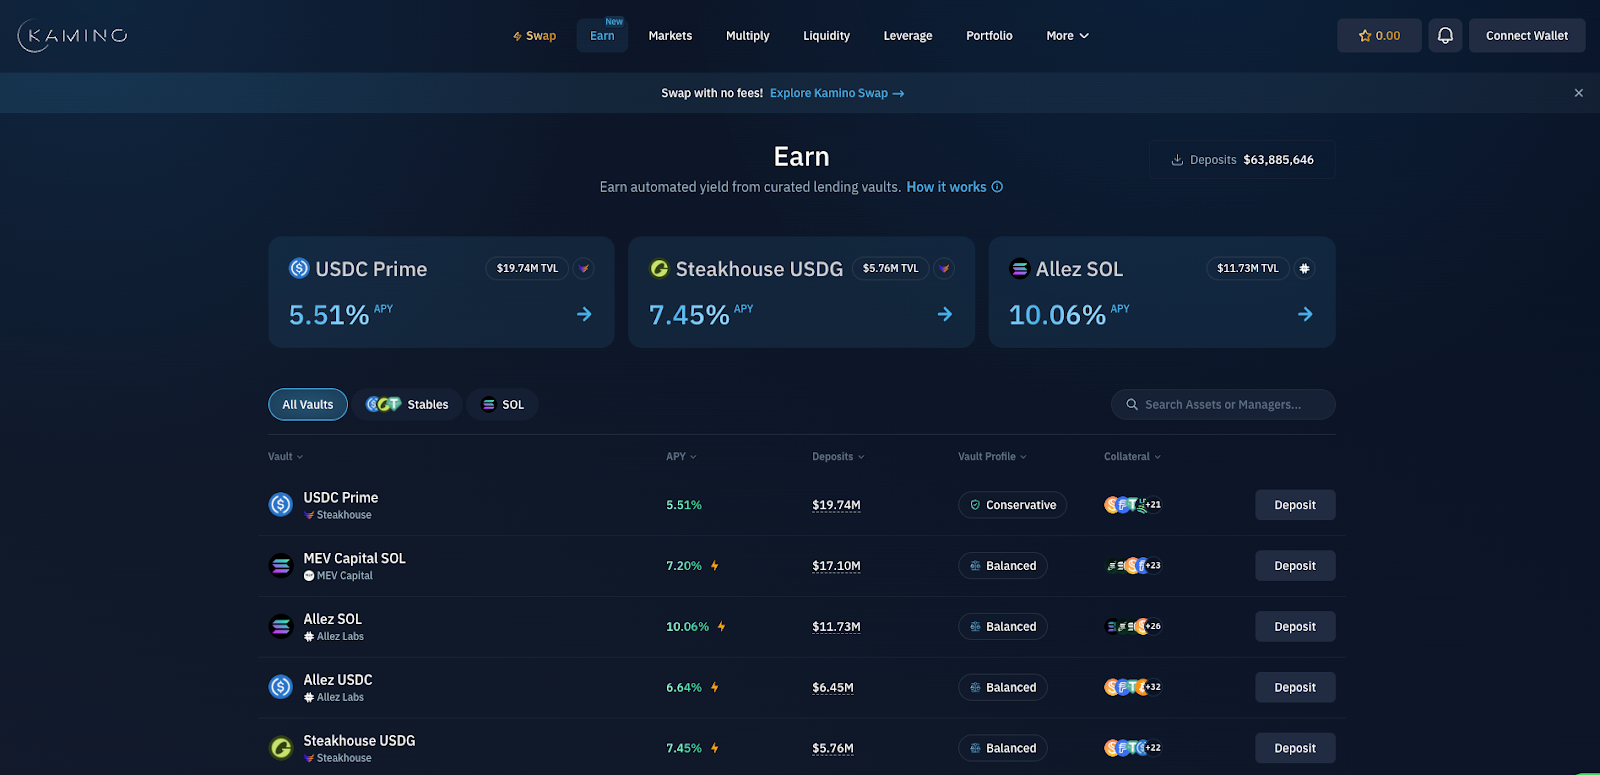Filter vaults by Stables
The height and width of the screenshot is (775, 1600).
pos(407,405)
